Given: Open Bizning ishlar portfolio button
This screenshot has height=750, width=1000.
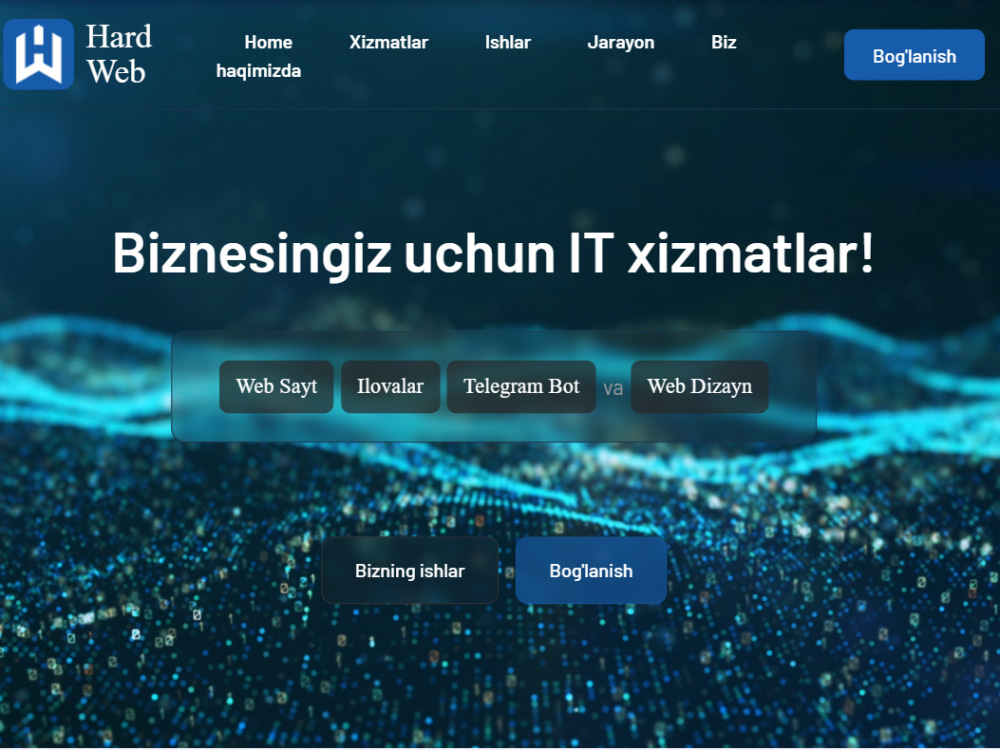Looking at the screenshot, I should click(410, 571).
